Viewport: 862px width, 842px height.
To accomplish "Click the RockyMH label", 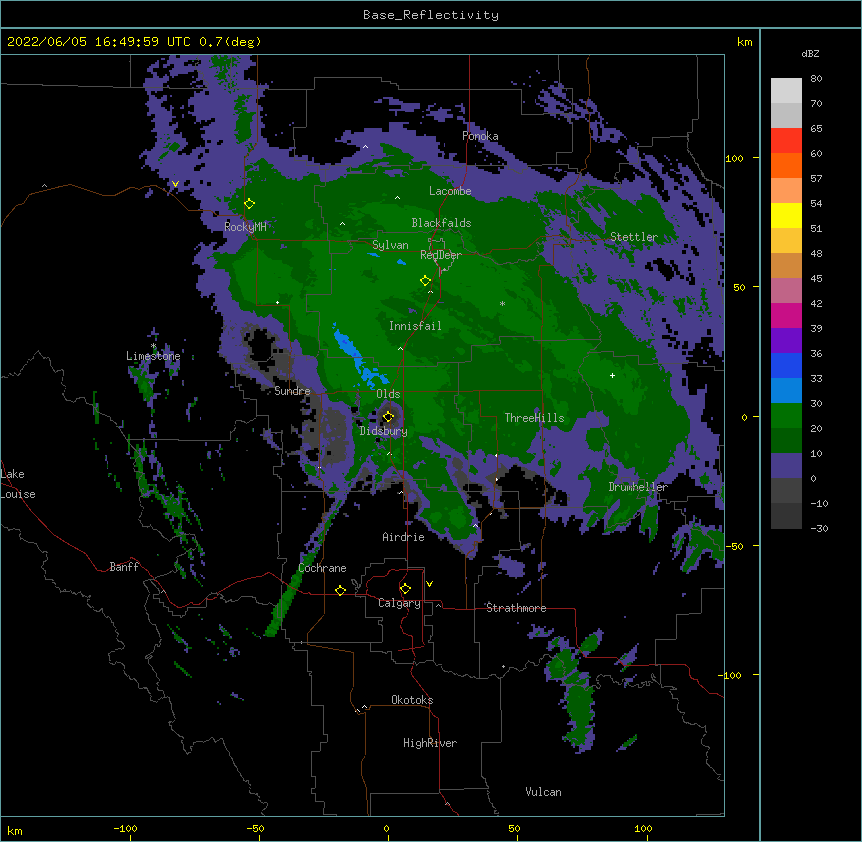I will pyautogui.click(x=245, y=227).
